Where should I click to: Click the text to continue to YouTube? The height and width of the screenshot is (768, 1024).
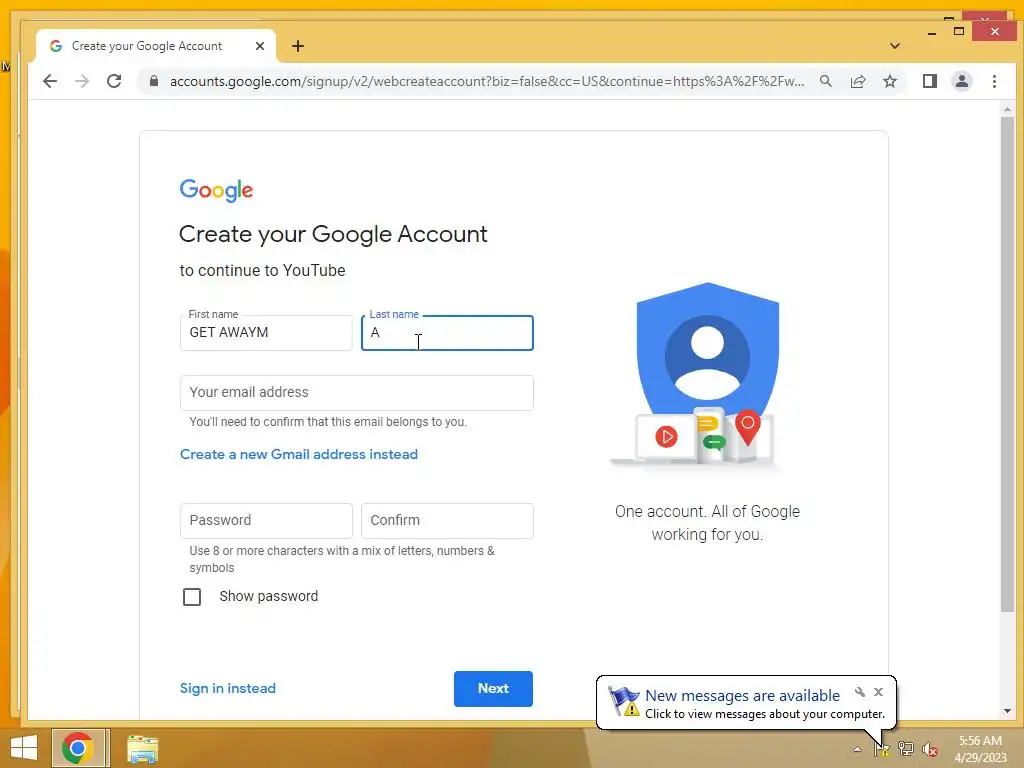pos(263,270)
